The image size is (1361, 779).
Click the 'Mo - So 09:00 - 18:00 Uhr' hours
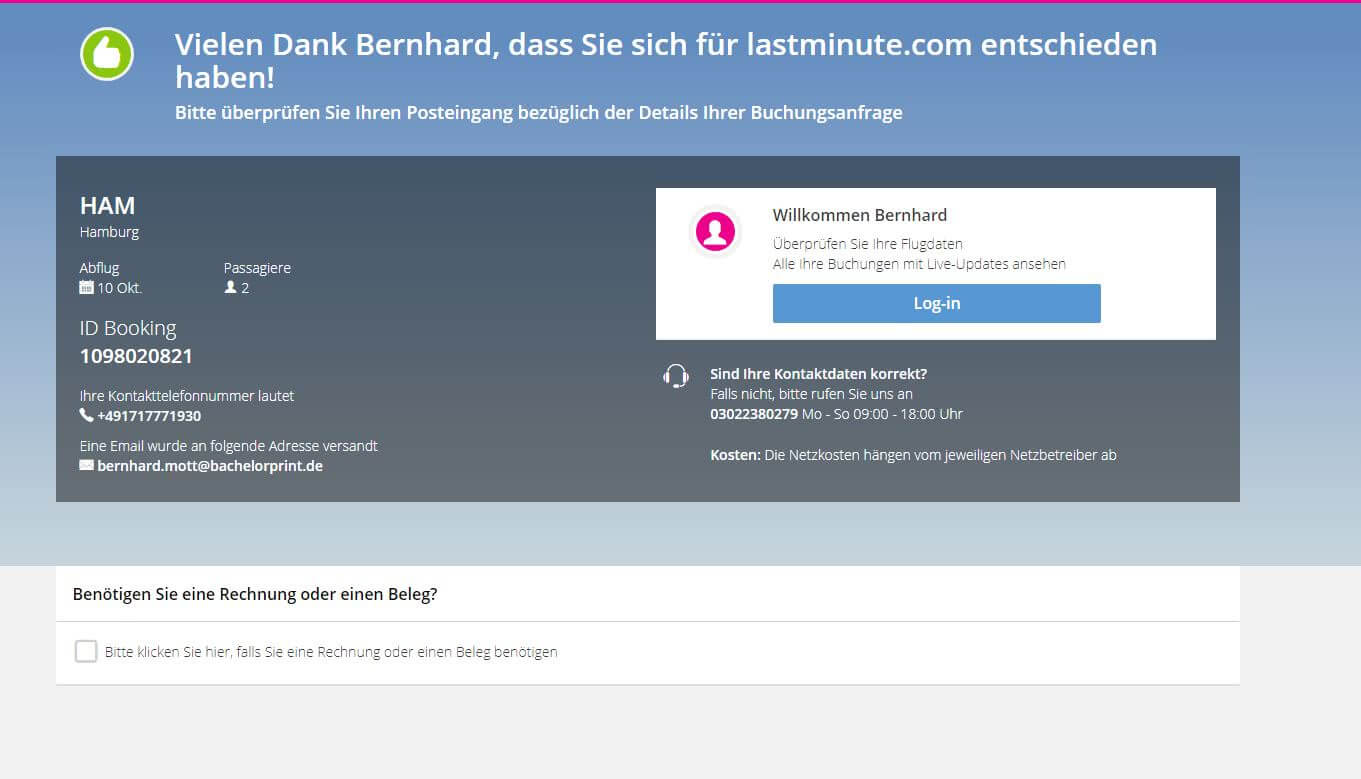883,414
